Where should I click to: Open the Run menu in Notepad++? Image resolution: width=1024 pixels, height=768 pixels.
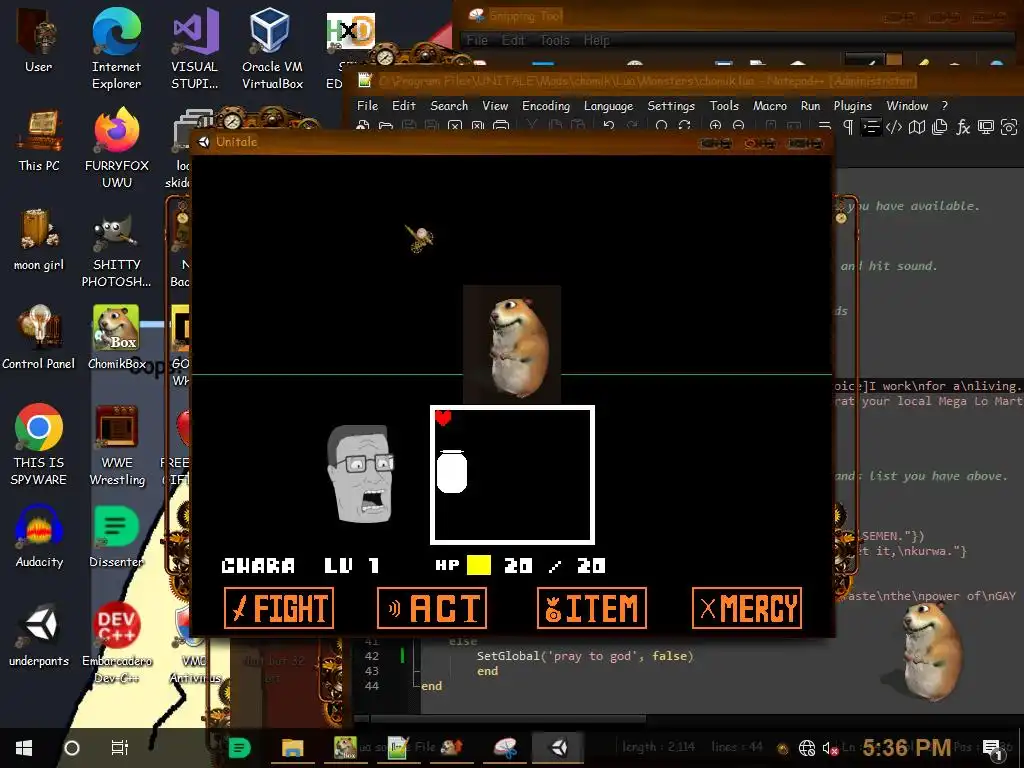pos(810,105)
